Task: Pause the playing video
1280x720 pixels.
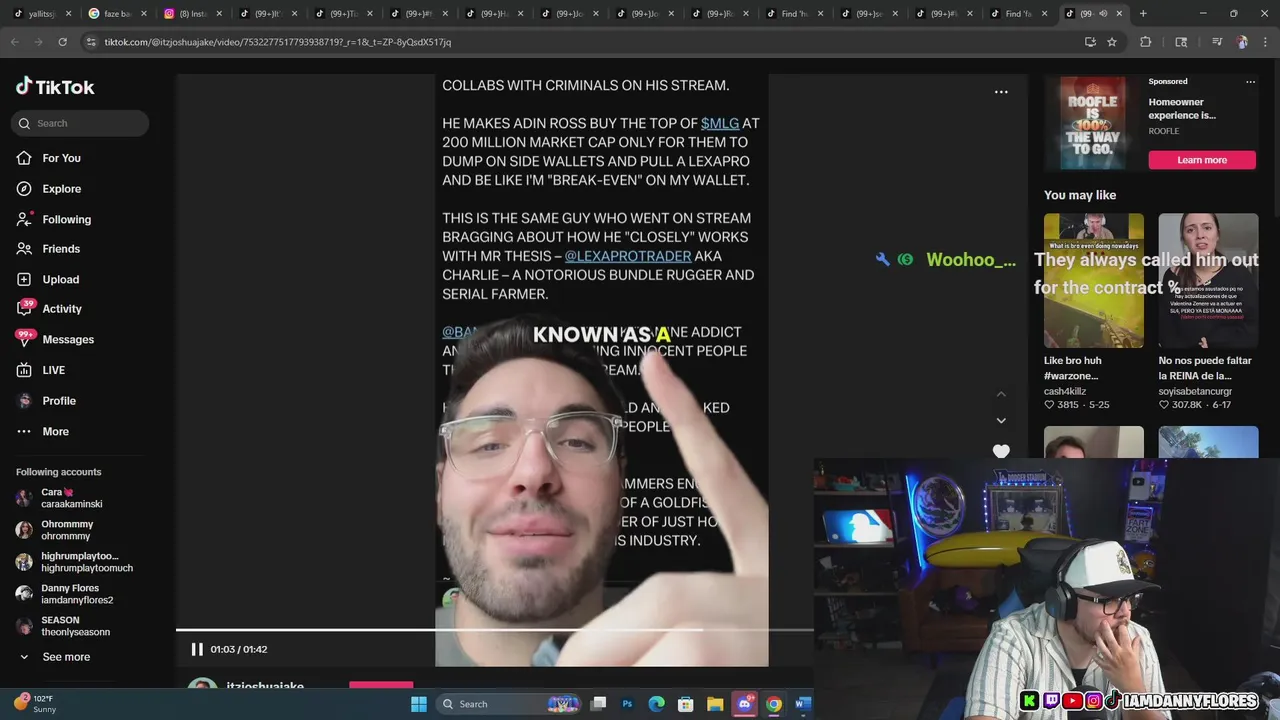Action: point(197,649)
